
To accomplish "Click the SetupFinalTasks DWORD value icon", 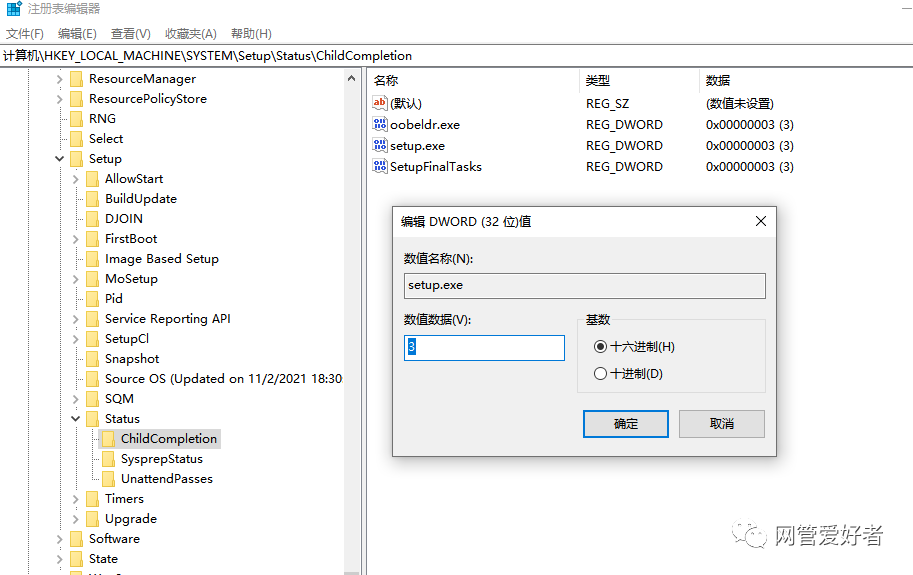I will (x=380, y=166).
